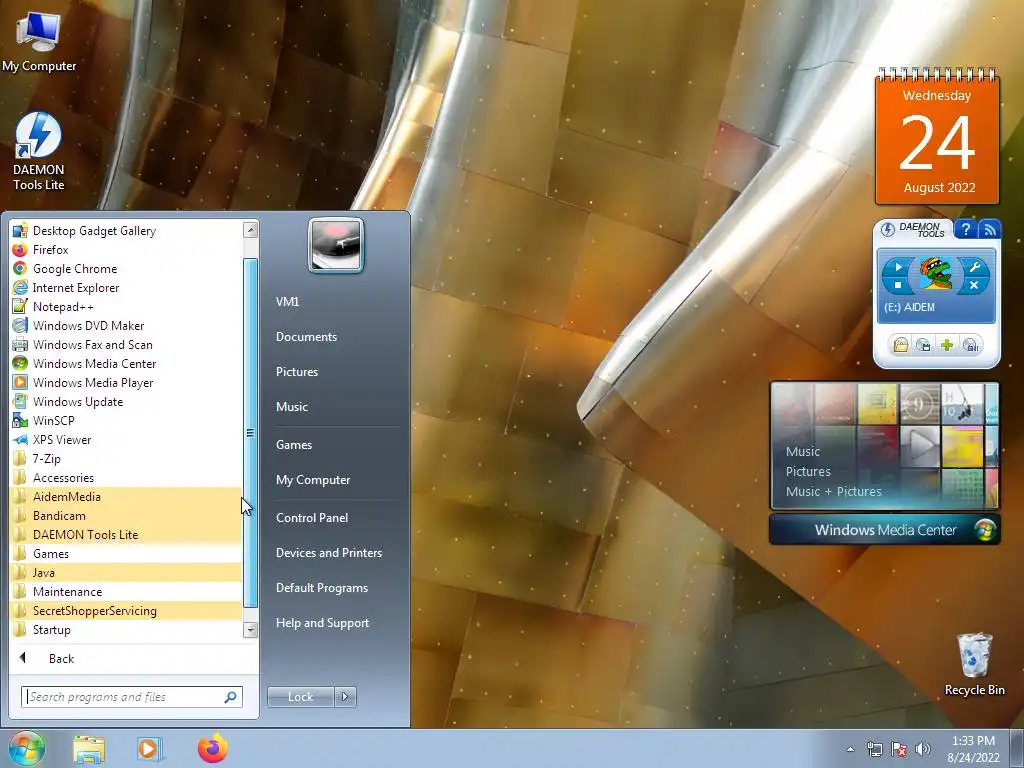1024x768 pixels.
Task: Open Games in the right Start pane
Action: click(294, 445)
